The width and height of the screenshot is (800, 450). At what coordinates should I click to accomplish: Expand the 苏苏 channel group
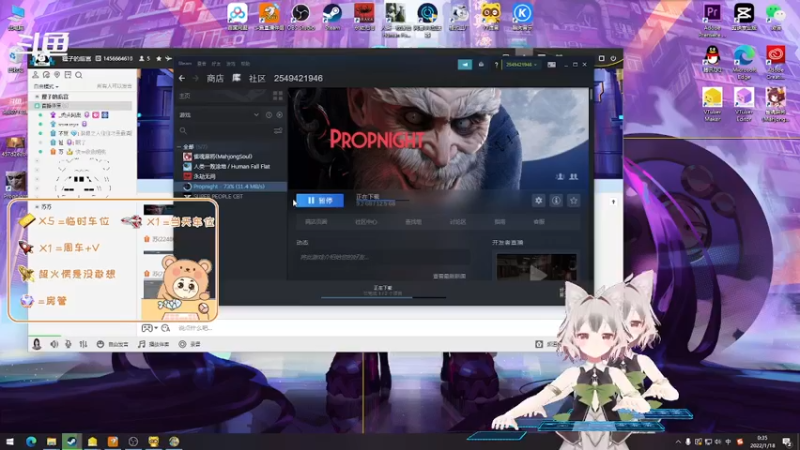click(x=37, y=207)
